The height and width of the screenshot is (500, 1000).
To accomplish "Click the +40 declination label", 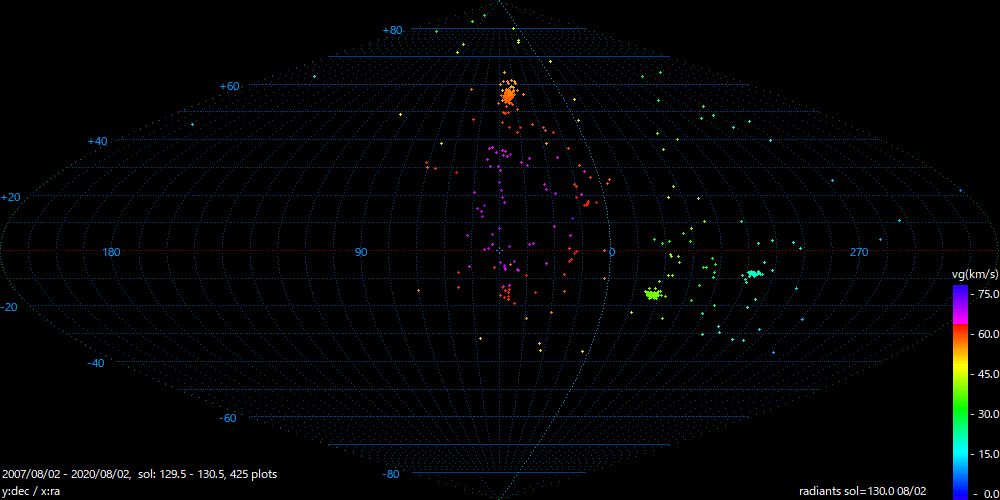I will (x=97, y=142).
